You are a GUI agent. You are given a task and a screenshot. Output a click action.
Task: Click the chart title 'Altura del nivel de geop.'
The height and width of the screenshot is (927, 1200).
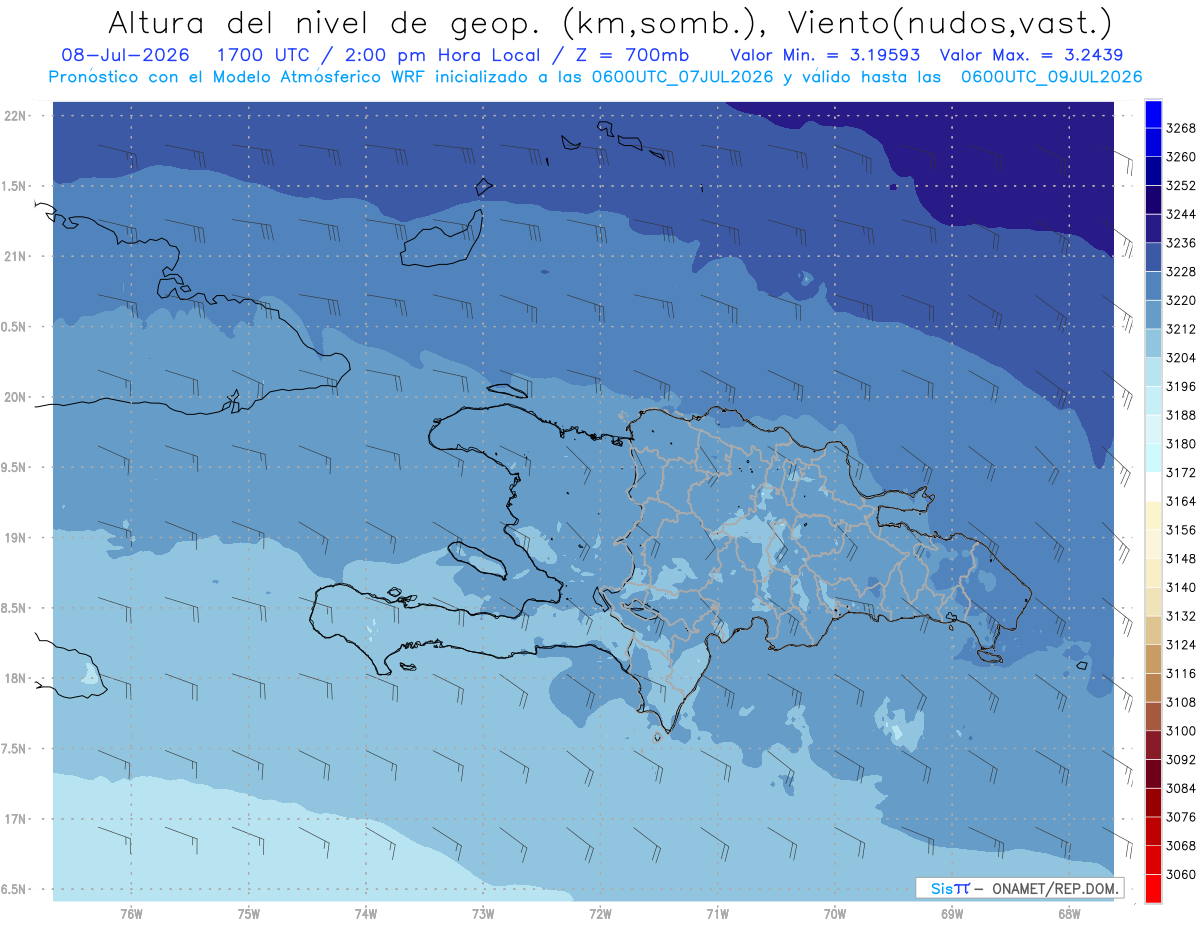point(326,22)
